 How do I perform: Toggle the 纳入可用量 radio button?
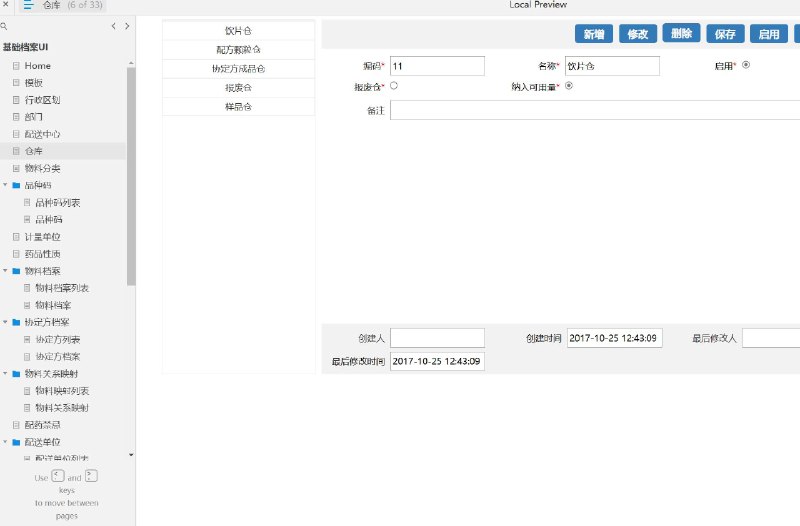[569, 86]
